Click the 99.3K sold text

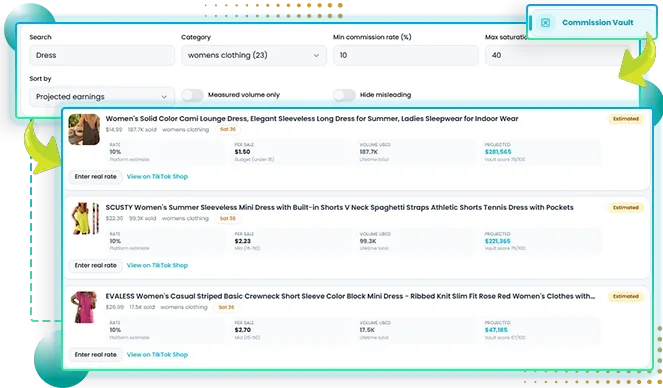point(142,219)
